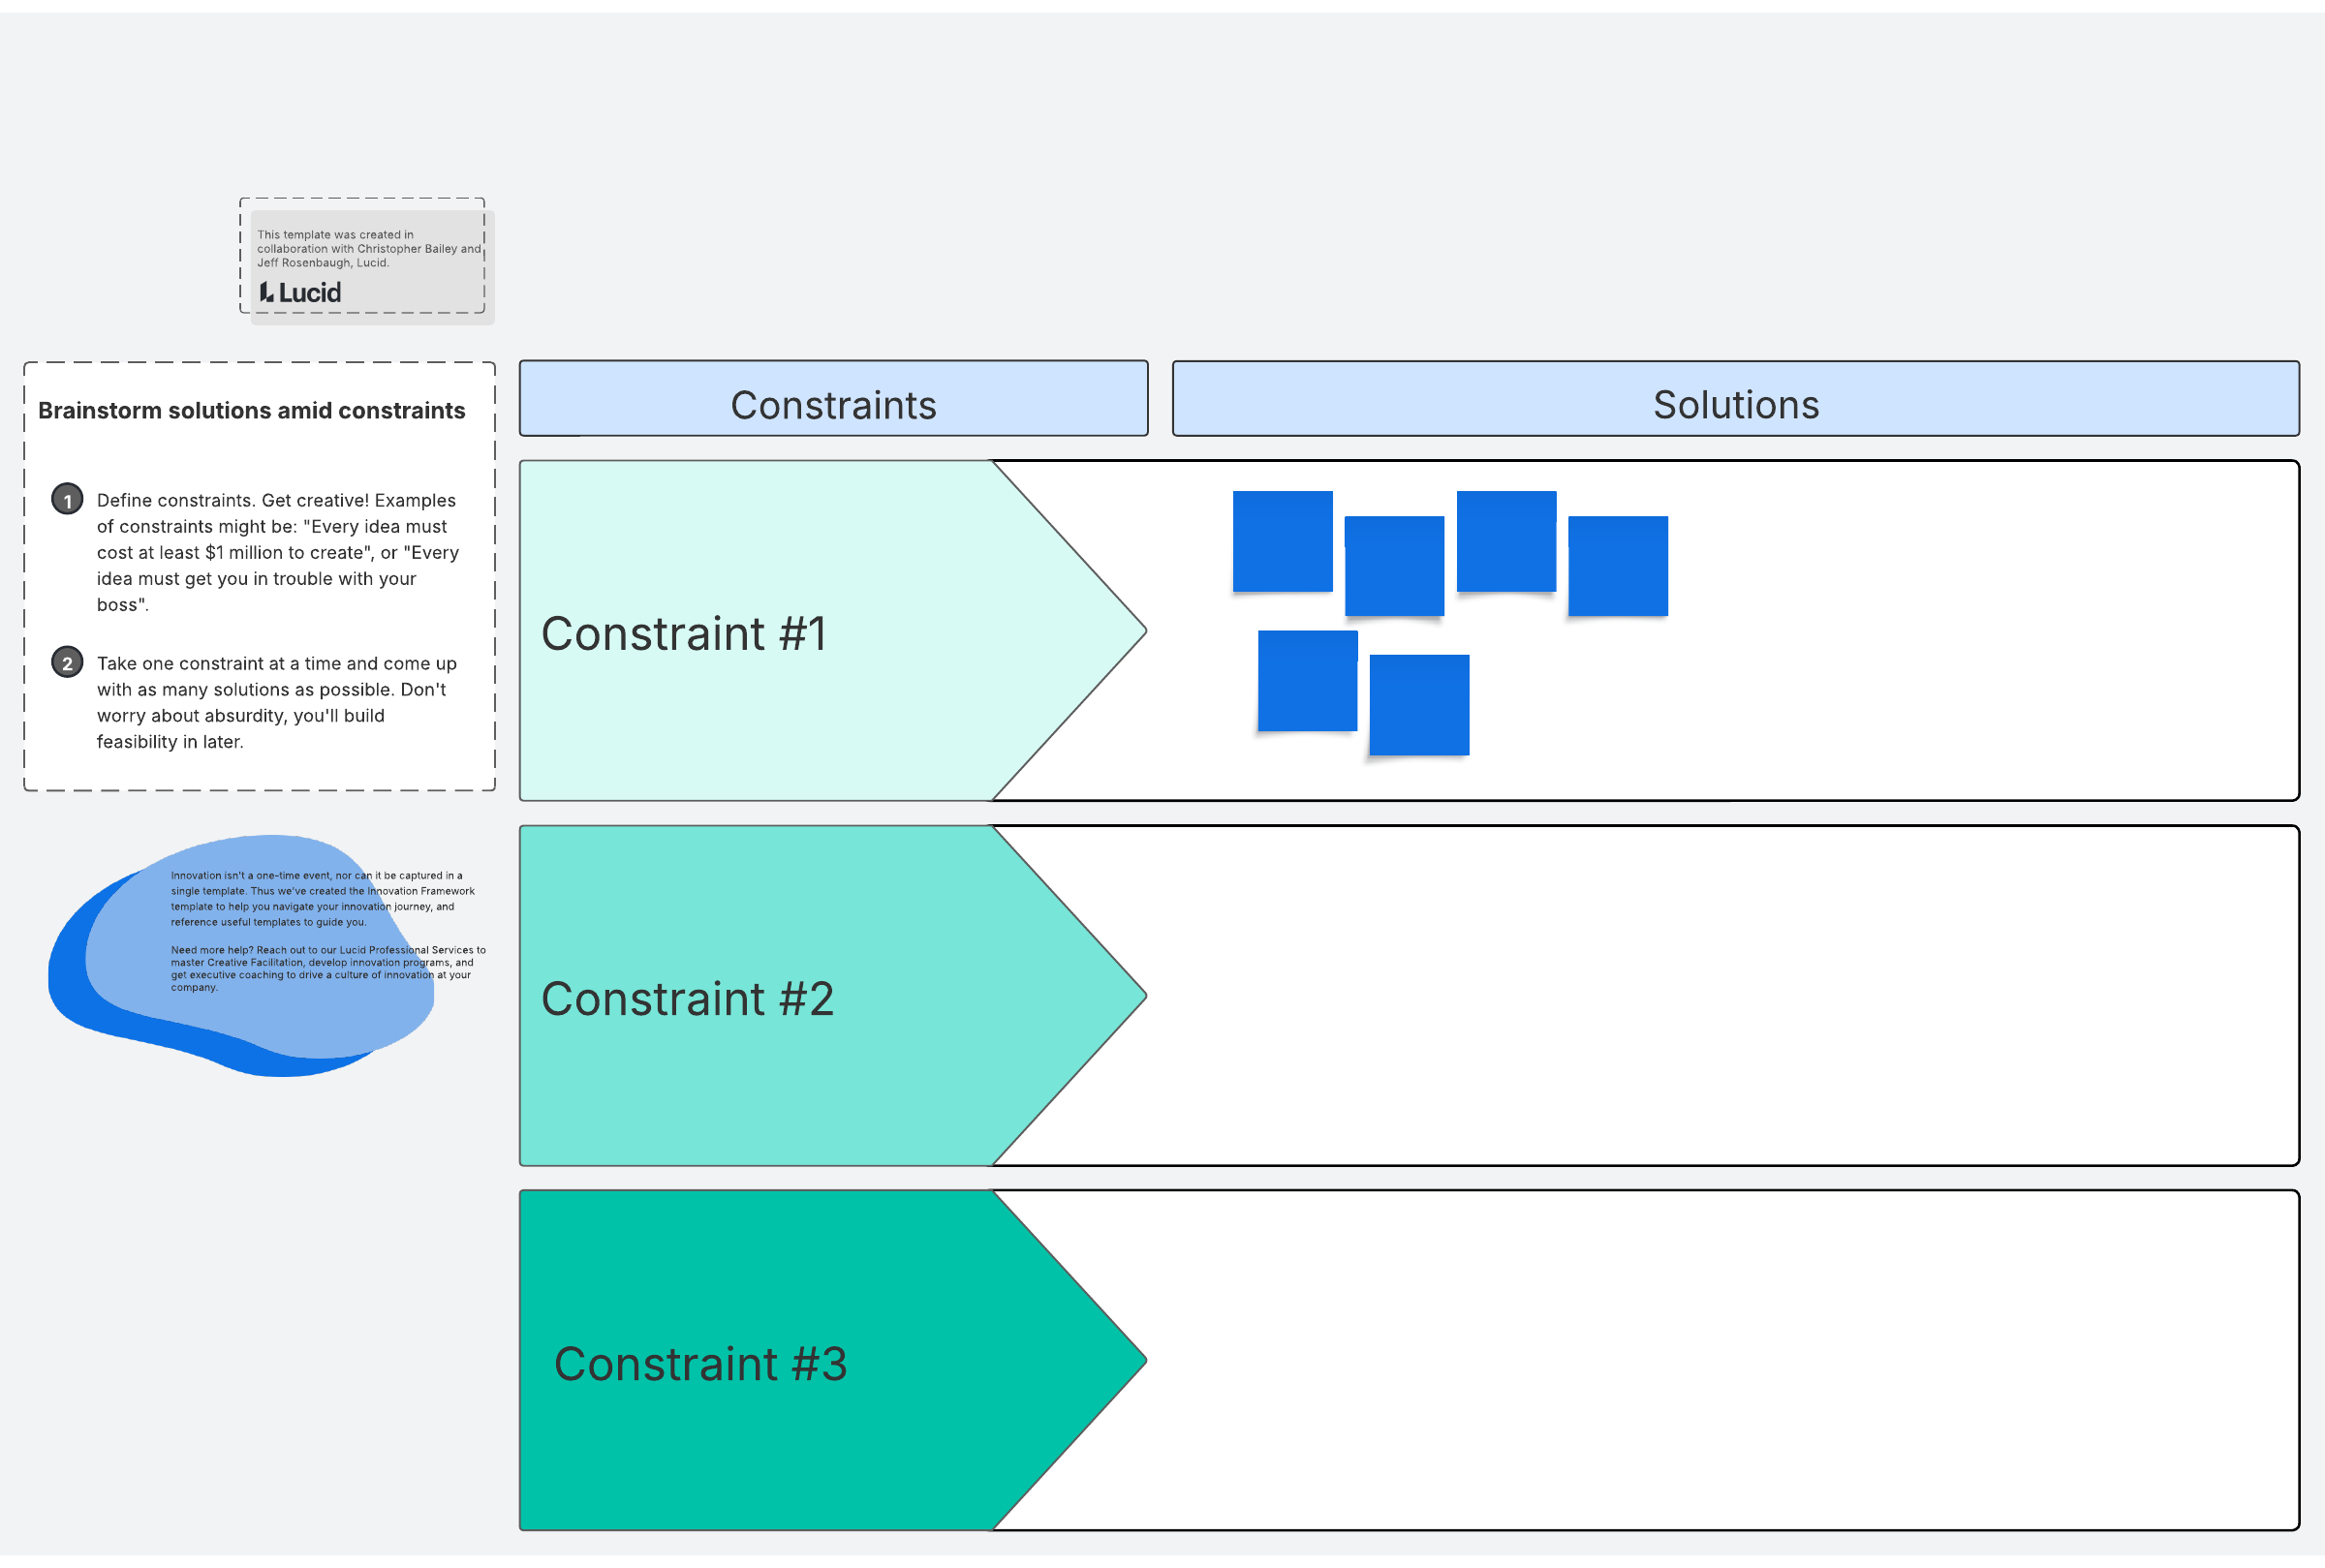Select the number 1 step circle
Viewport: 2325px width, 1568px height.
(67, 499)
